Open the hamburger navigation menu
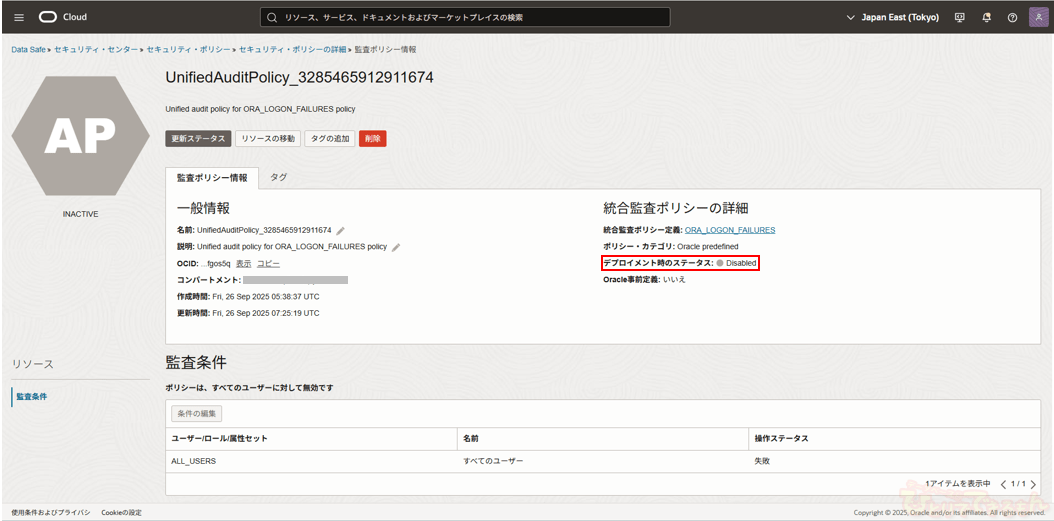1054x521 pixels. pos(18,17)
